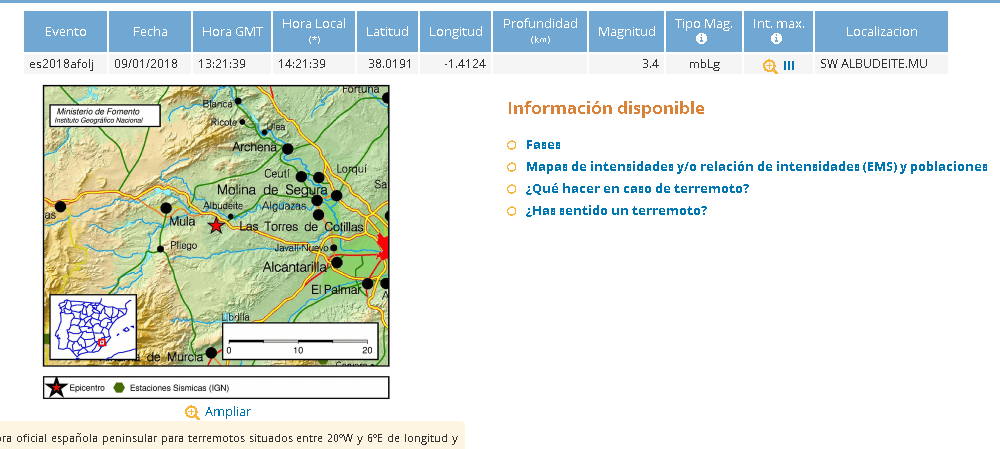
Task: Click the intensity III value link
Action: [x=789, y=65]
